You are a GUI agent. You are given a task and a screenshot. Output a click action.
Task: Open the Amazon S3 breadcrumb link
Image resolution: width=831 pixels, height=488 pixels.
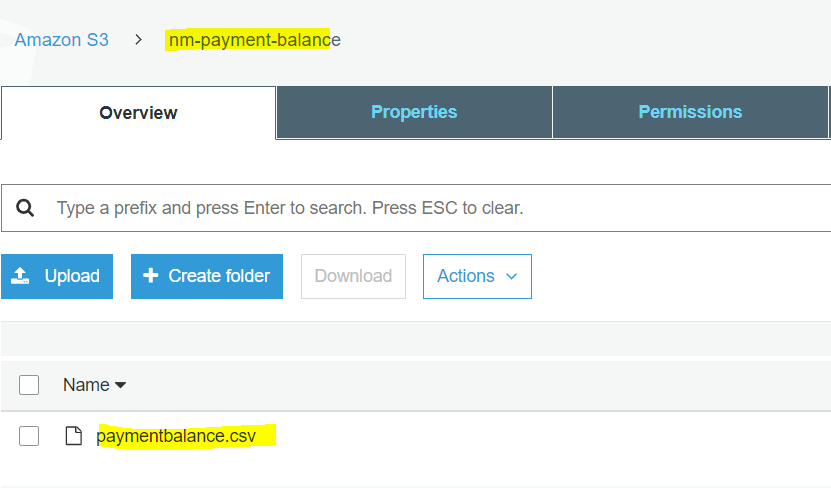tap(61, 40)
